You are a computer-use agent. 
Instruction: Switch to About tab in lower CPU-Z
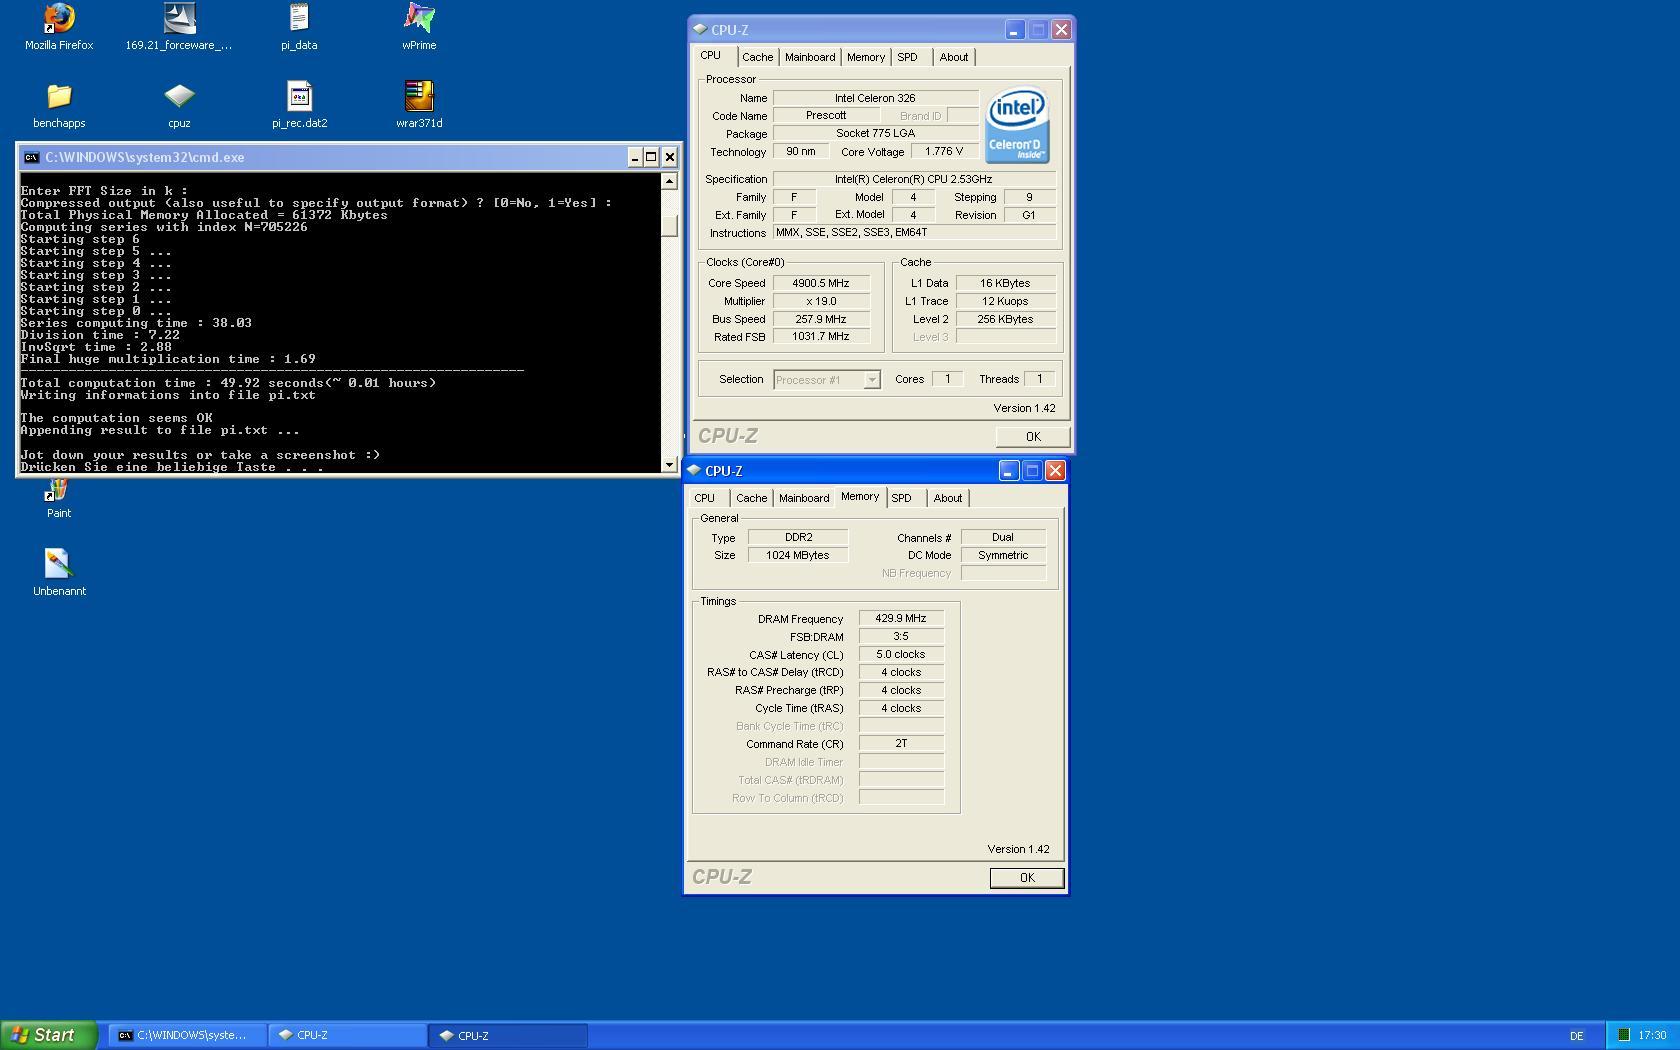[948, 498]
